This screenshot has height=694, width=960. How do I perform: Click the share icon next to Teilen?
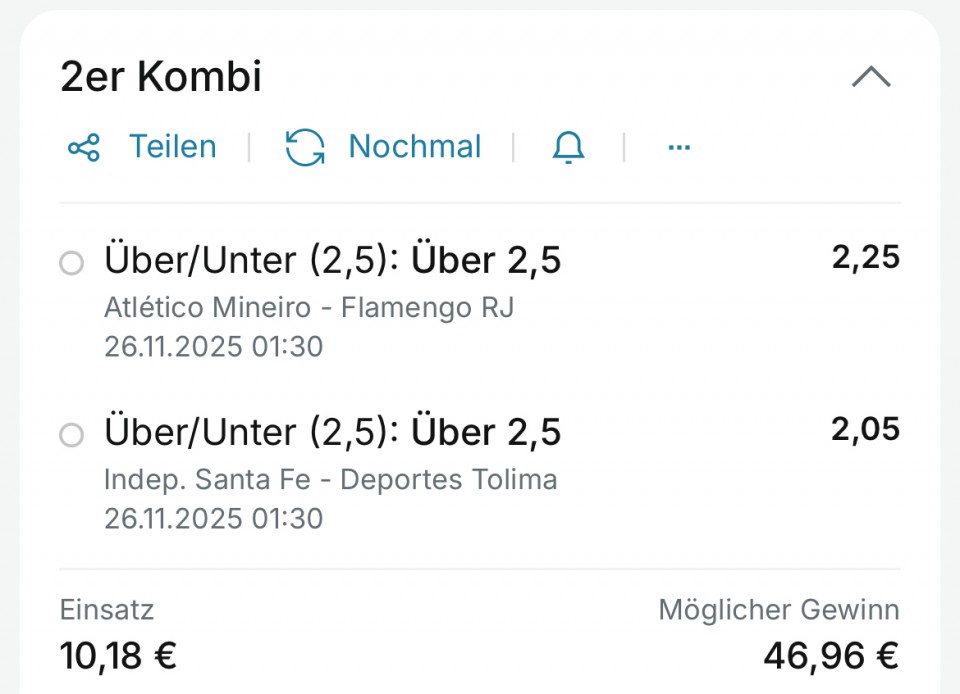pyautogui.click(x=84, y=148)
